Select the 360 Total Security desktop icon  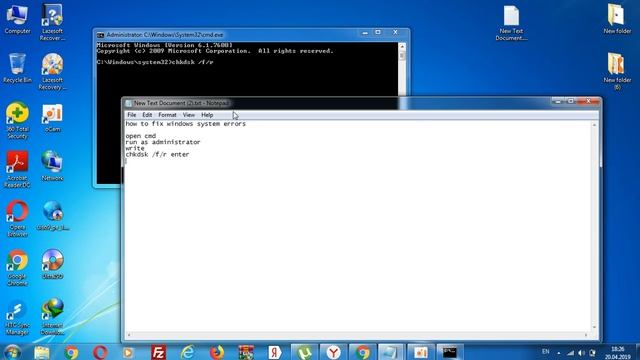click(17, 121)
